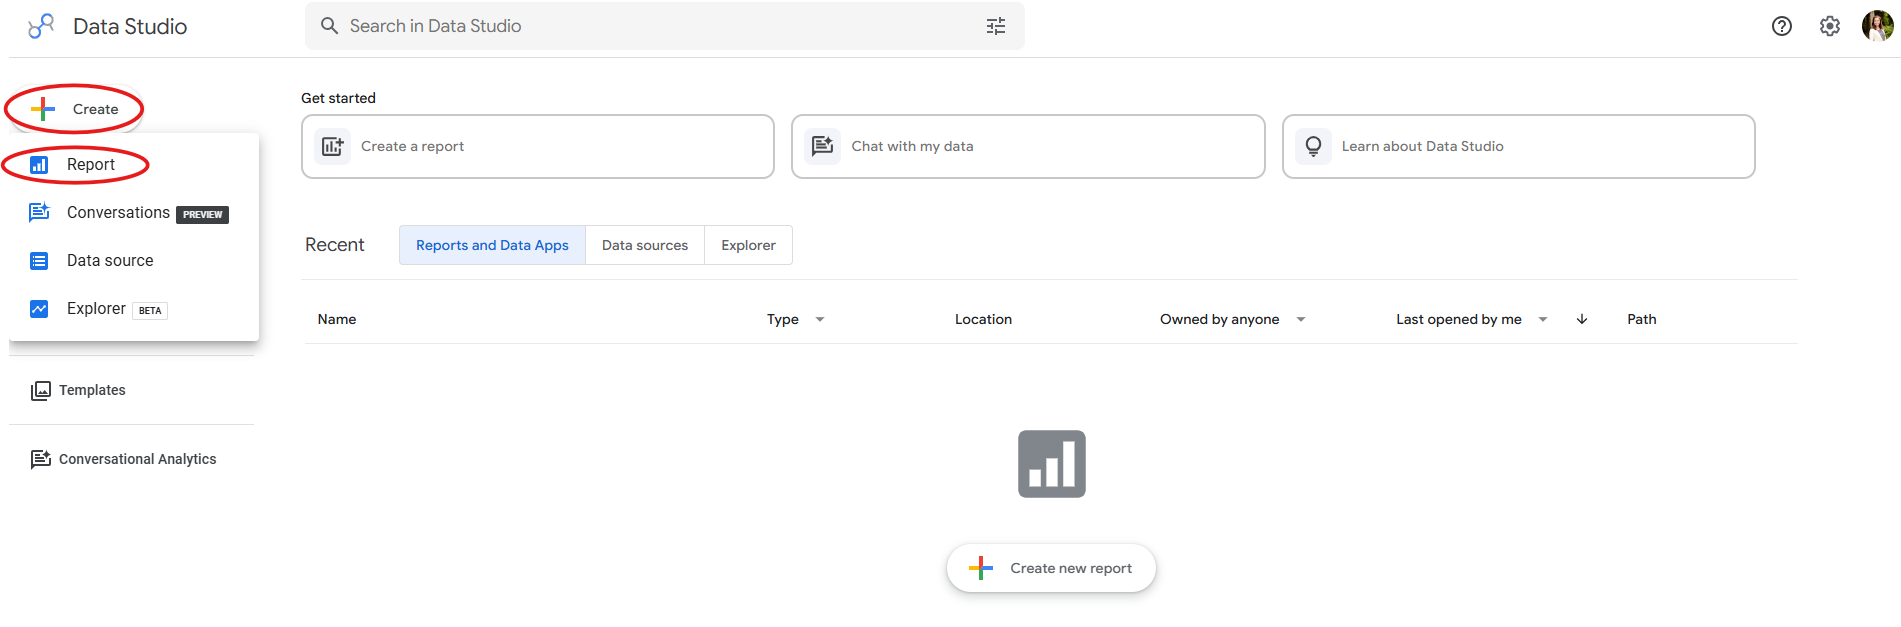Open the settings gear icon
Image resolution: width=1901 pixels, height=627 pixels.
coord(1830,26)
